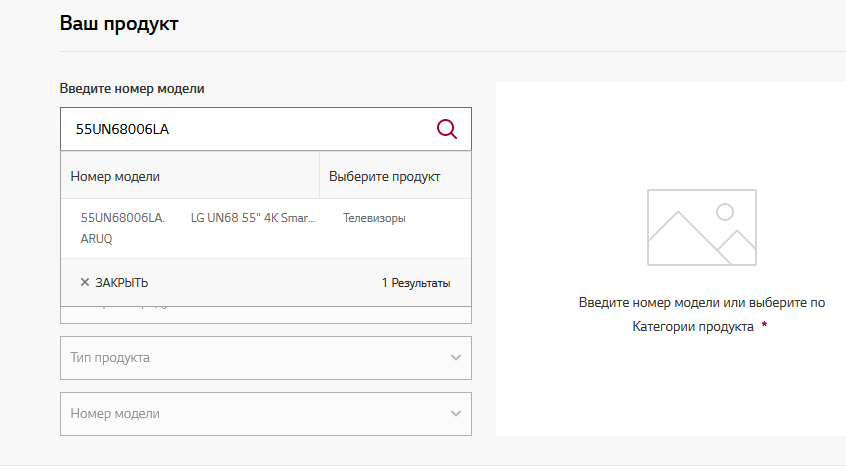Click the Ваш продукт heading
The height and width of the screenshot is (472, 846).
pos(119,23)
